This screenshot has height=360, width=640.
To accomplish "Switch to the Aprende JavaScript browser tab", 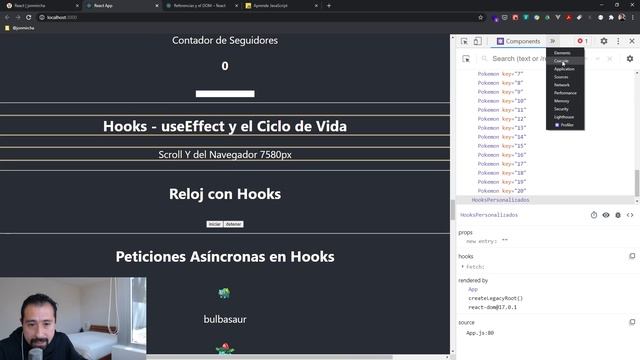I will click(x=281, y=6).
